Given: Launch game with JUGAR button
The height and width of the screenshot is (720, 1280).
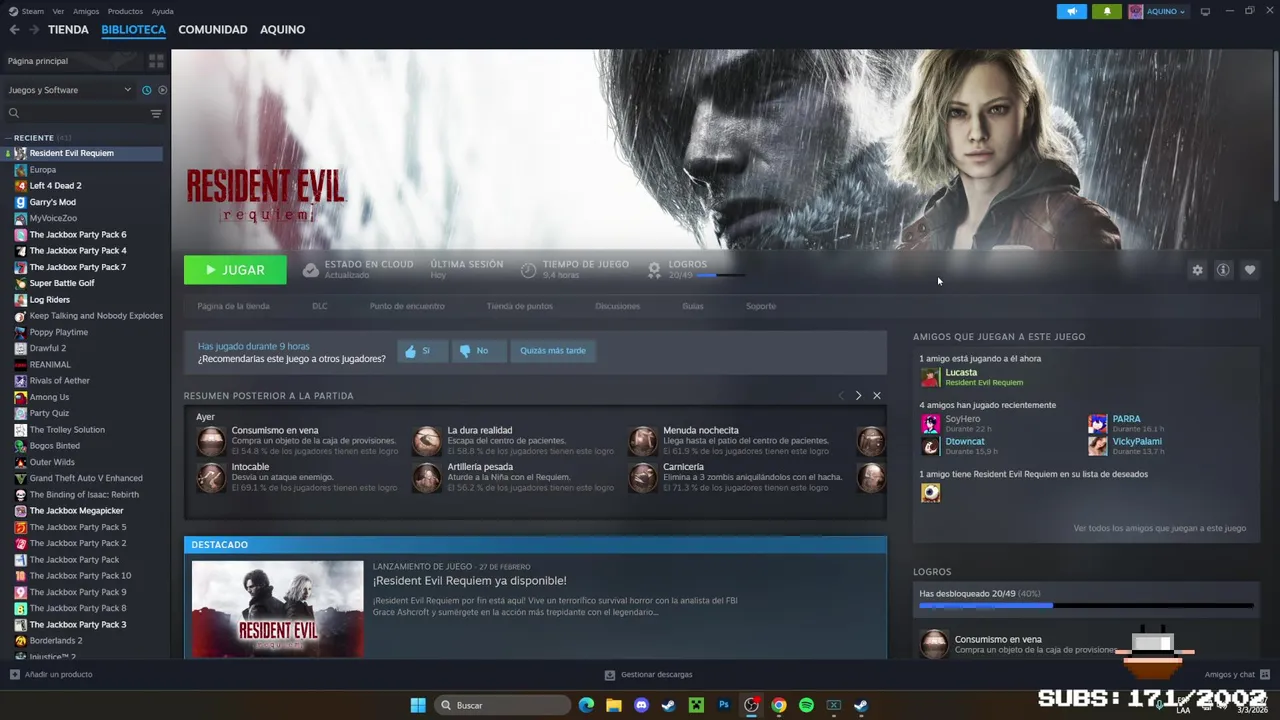Looking at the screenshot, I should coord(235,270).
